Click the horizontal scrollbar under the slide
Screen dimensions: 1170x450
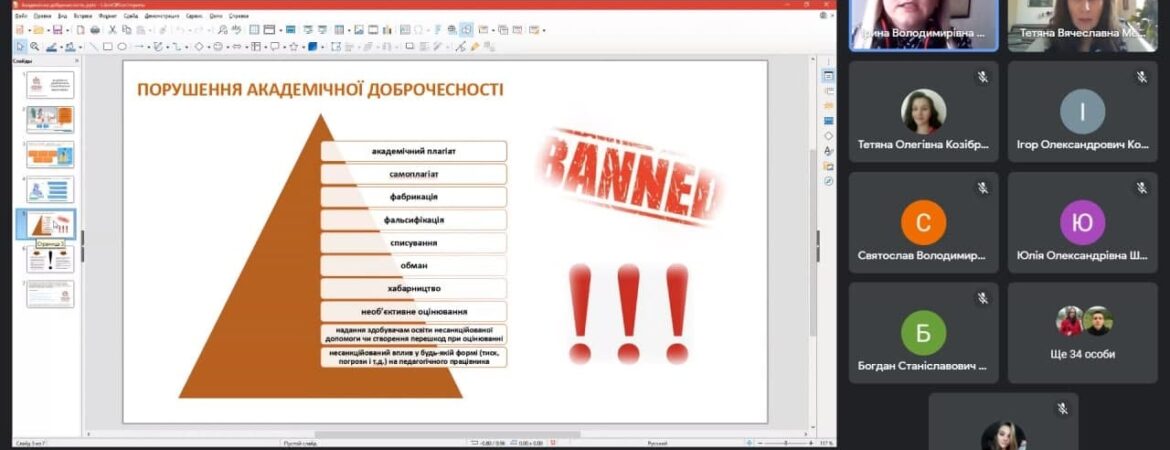(448, 434)
